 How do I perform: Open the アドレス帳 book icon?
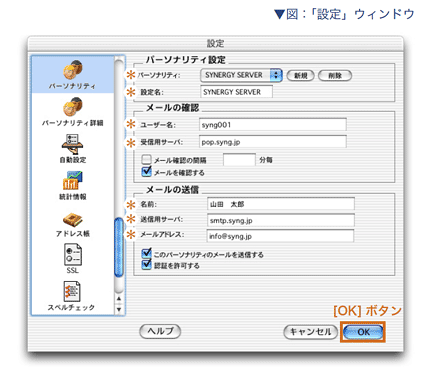(72, 220)
